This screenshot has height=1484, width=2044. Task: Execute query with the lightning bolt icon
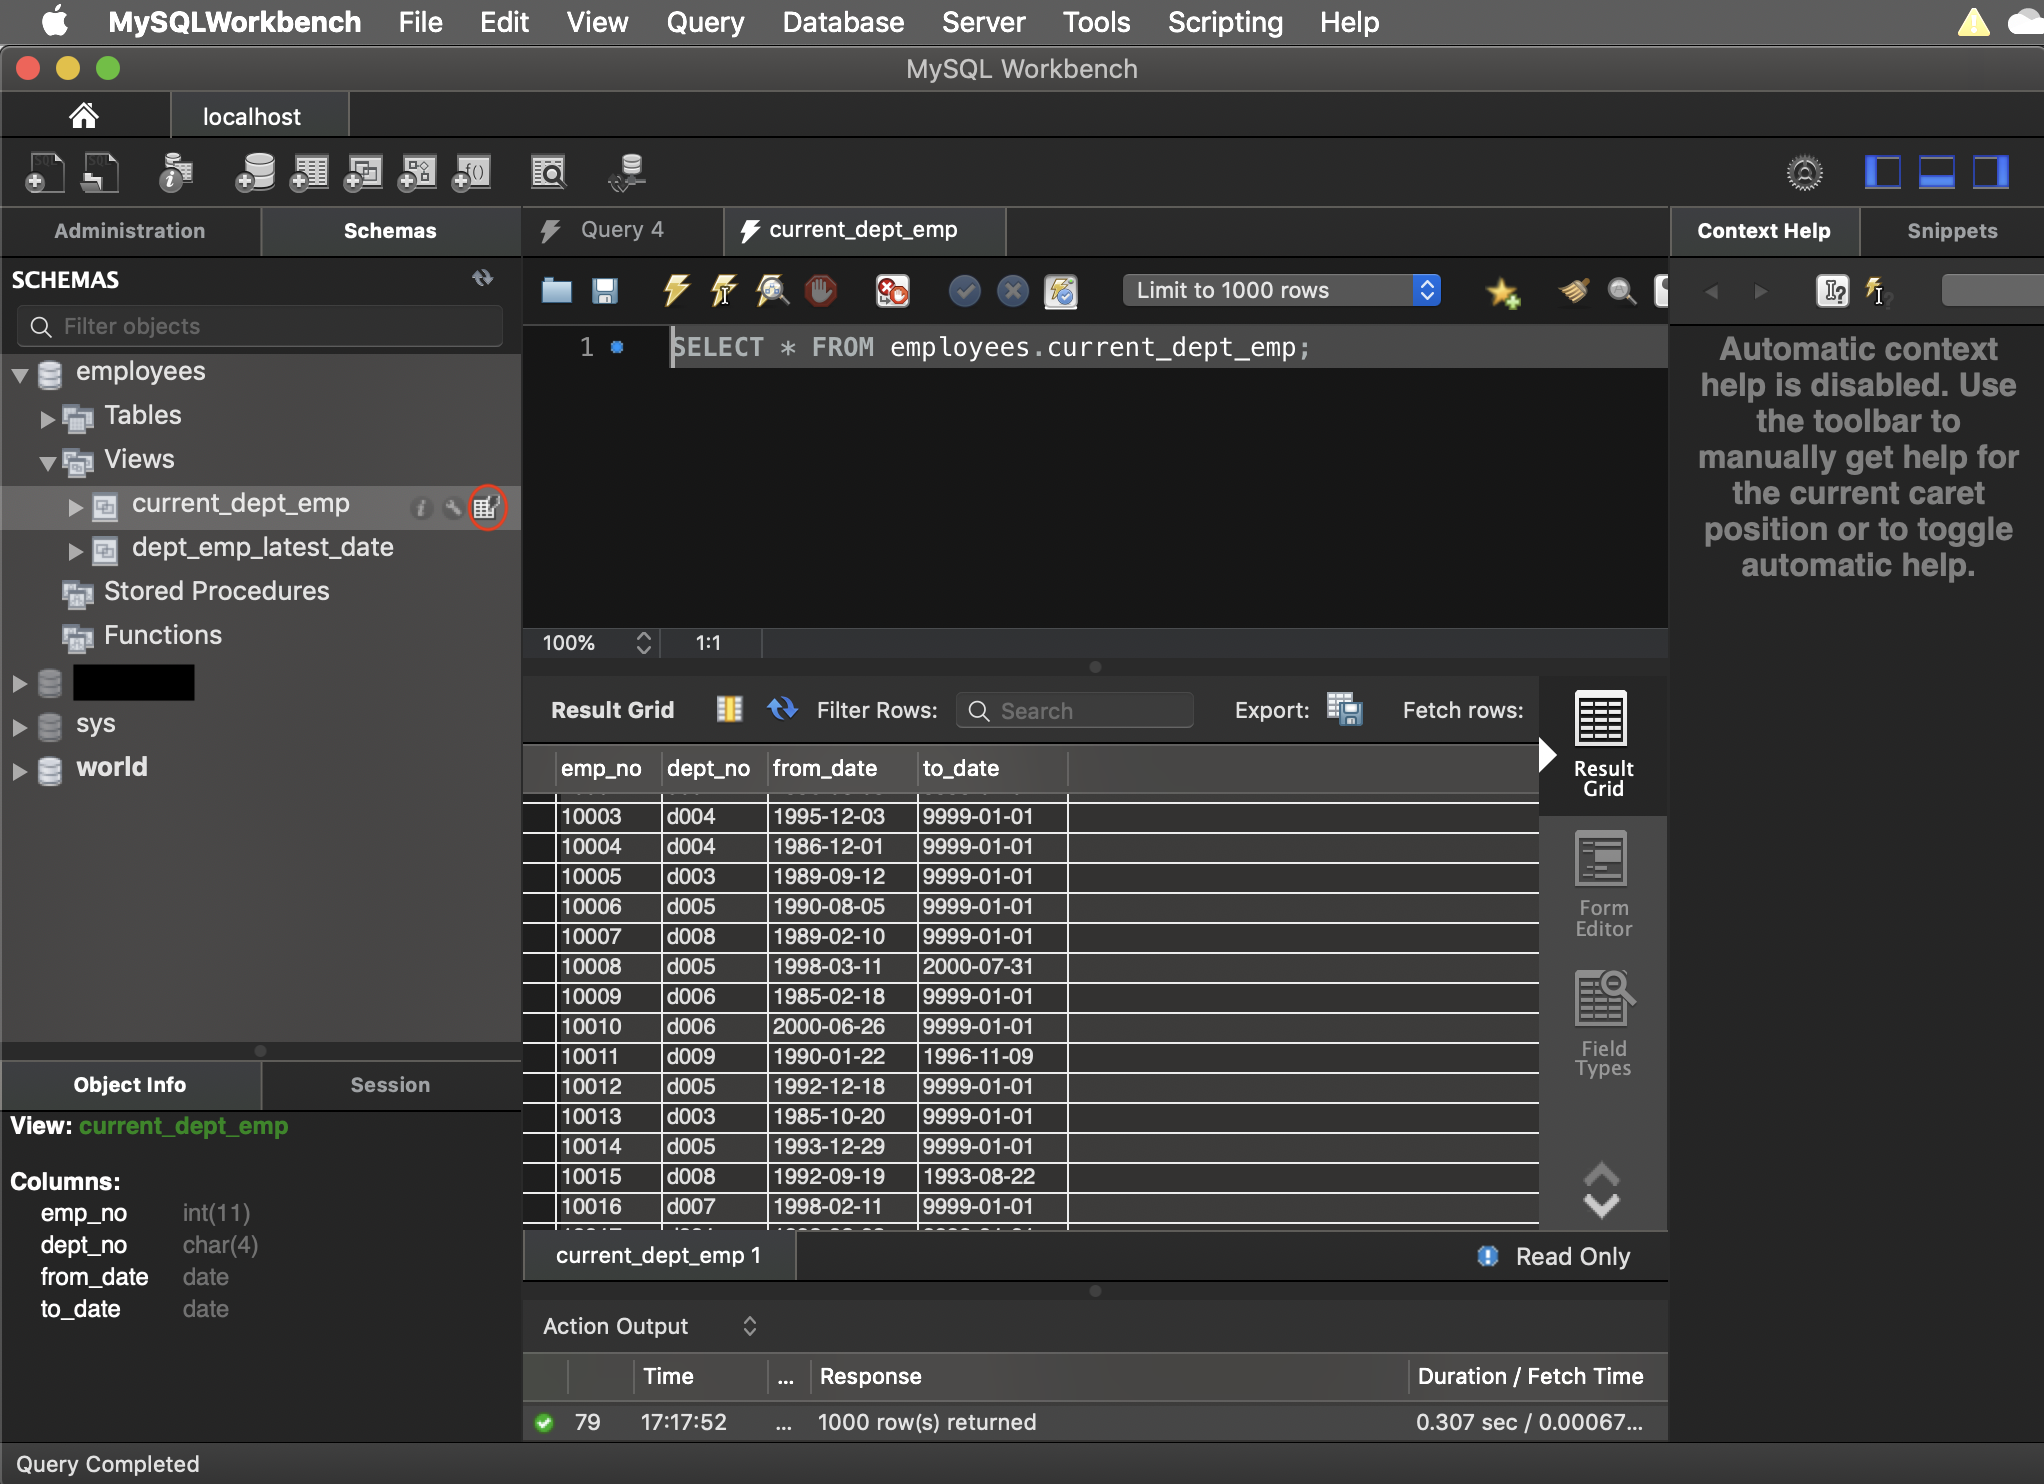tap(676, 291)
